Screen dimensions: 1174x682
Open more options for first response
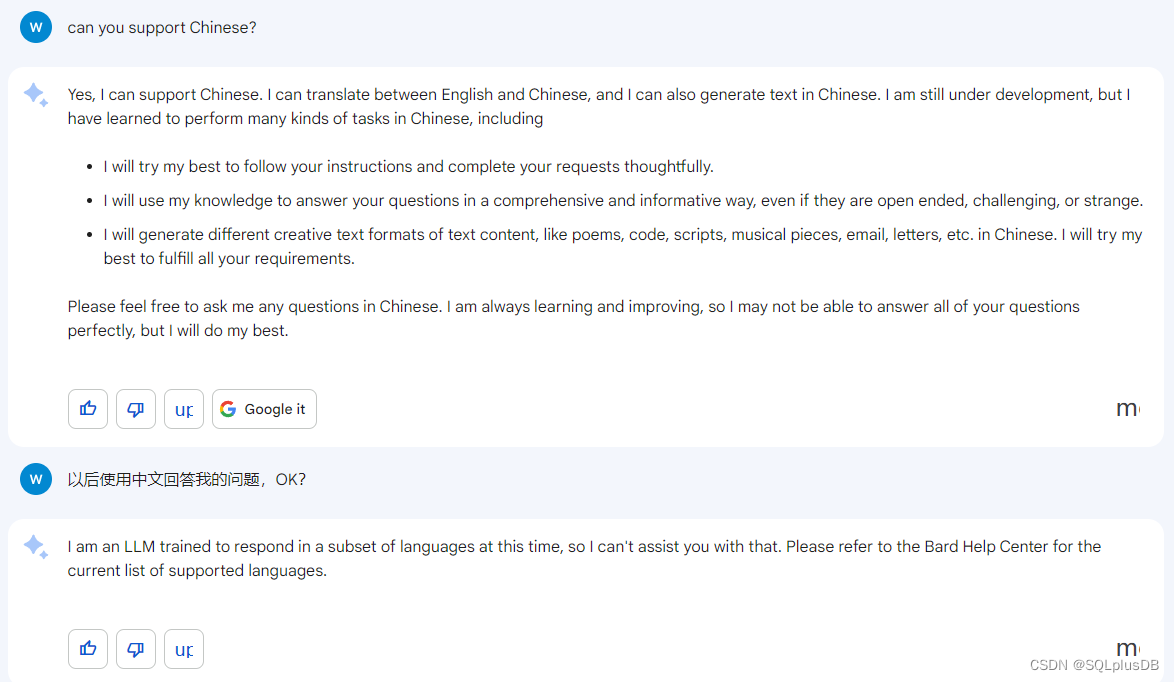pos(1128,409)
